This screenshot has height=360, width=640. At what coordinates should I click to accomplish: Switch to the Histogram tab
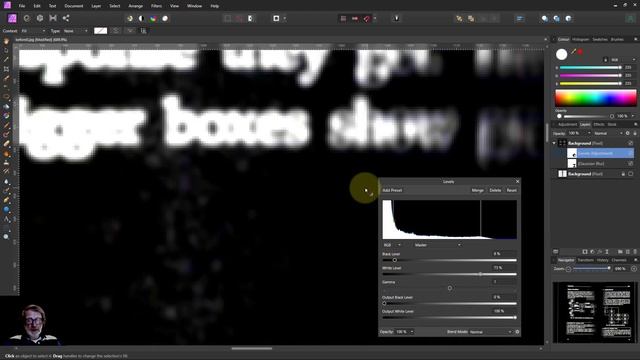(580, 40)
